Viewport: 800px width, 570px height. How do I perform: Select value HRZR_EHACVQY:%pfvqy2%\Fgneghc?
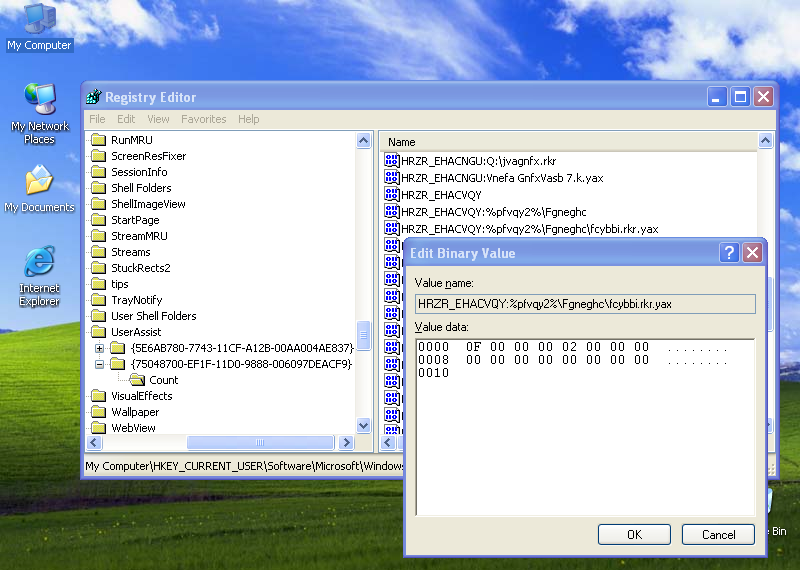tap(493, 212)
